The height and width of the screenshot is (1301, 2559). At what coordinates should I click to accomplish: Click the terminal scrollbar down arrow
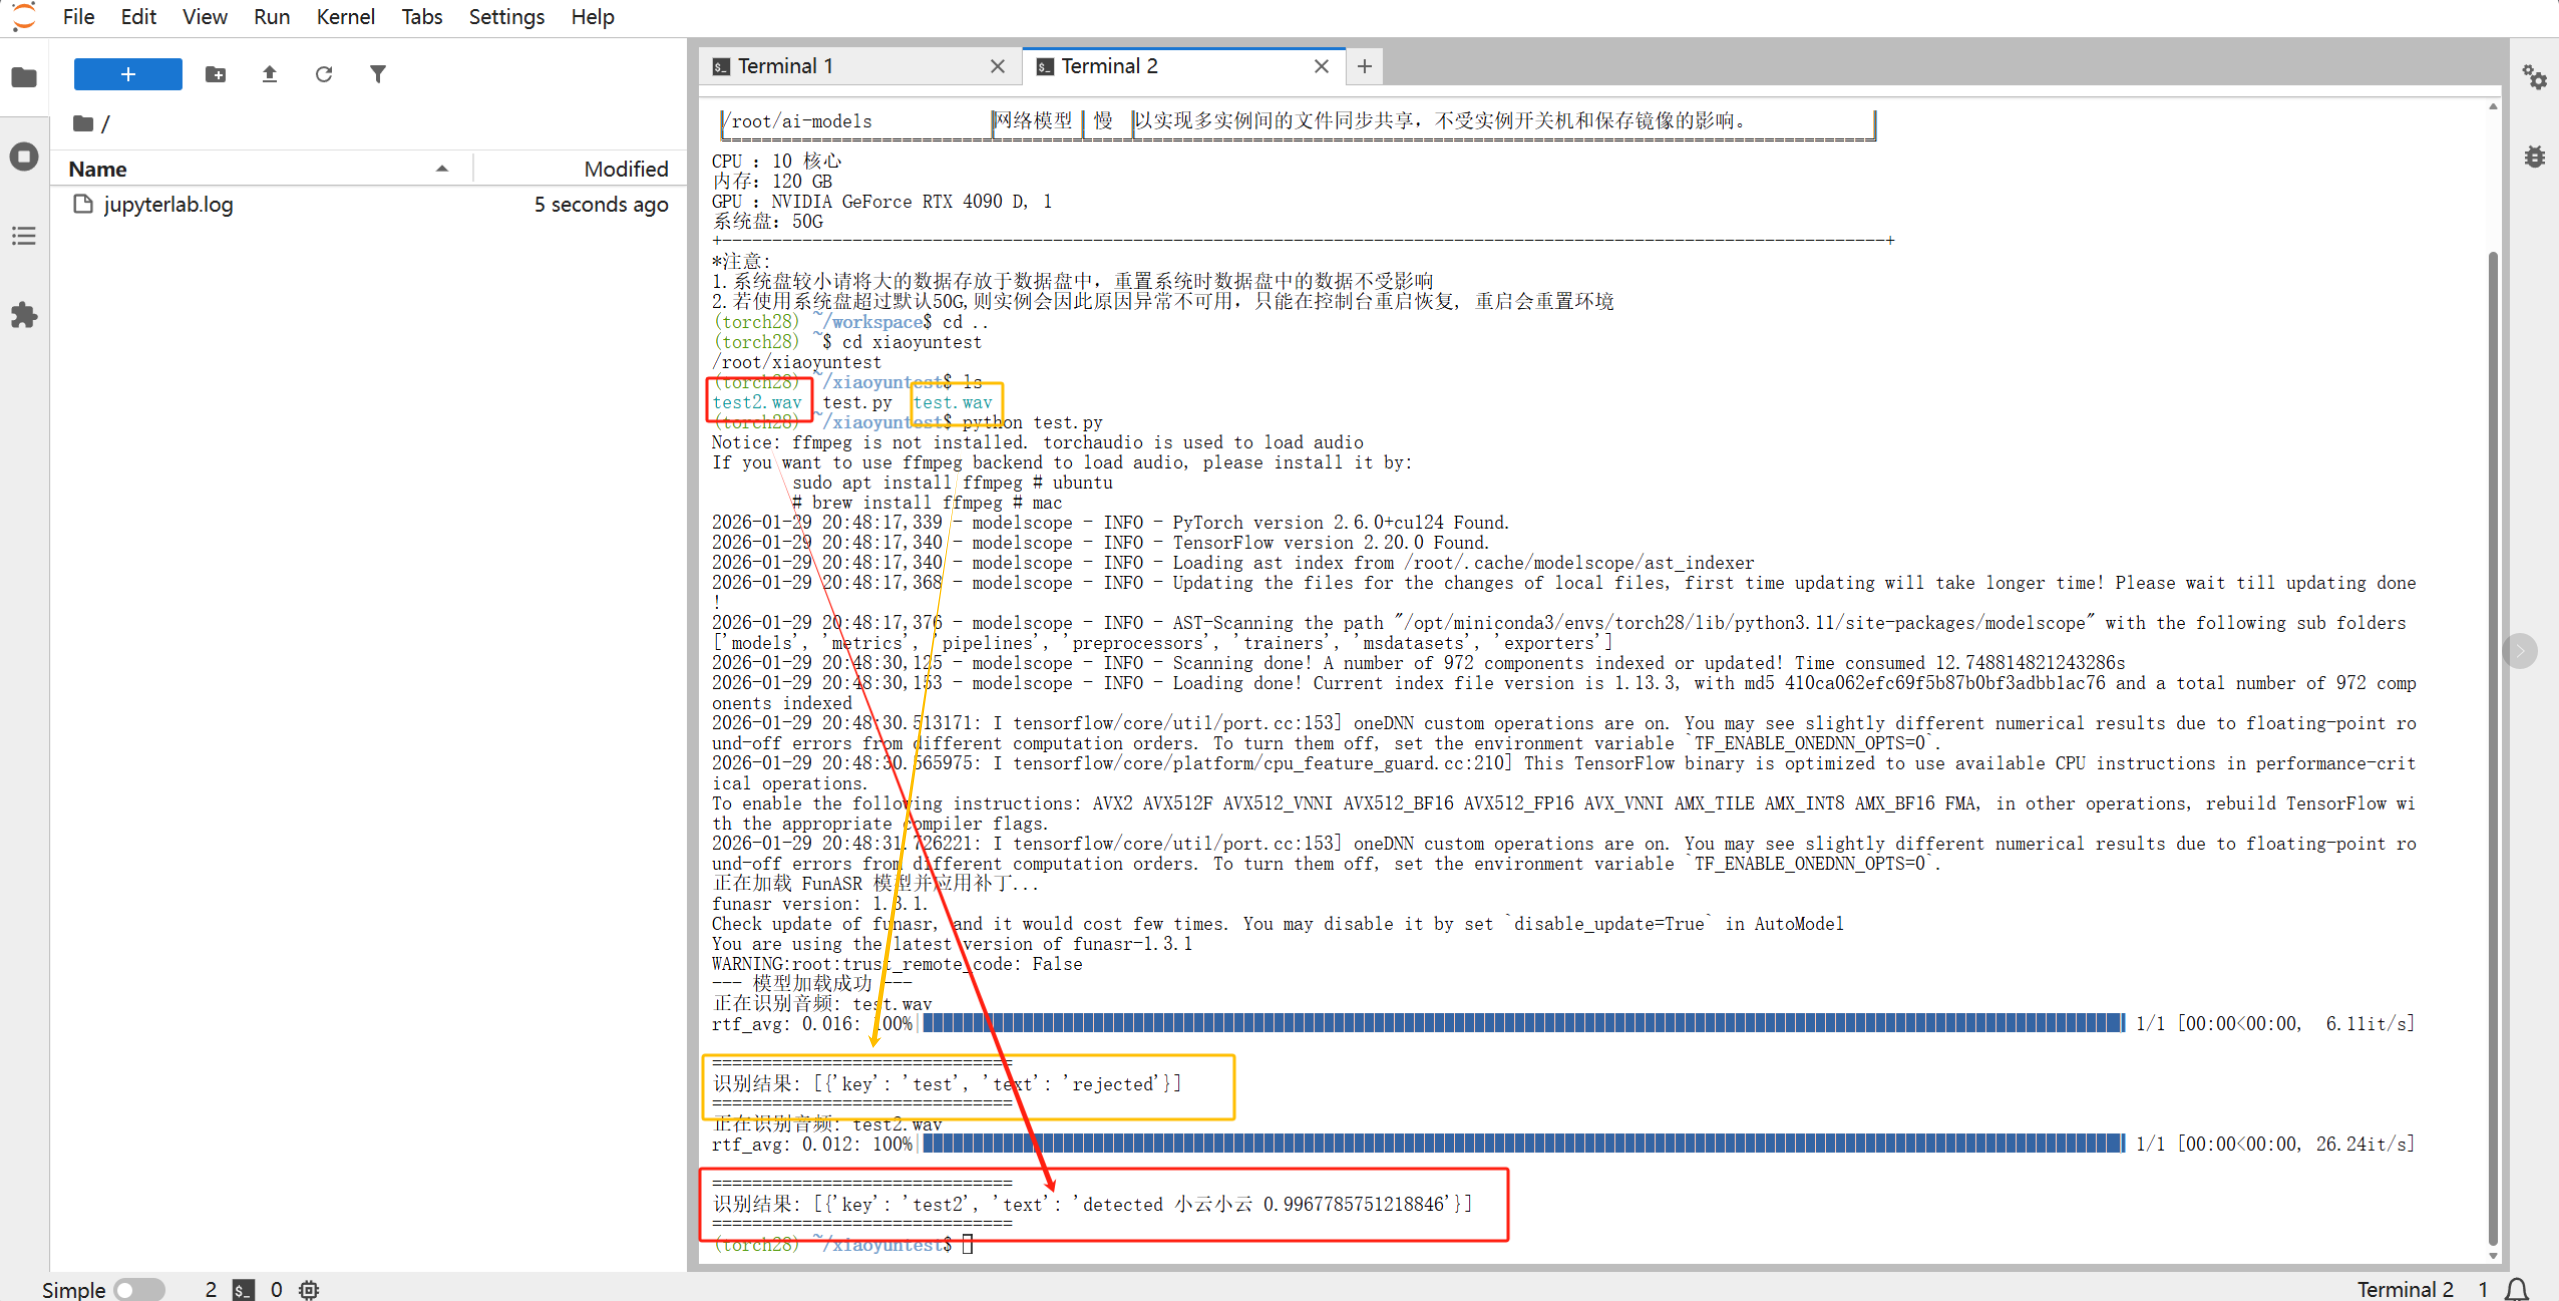pyautogui.click(x=2493, y=1256)
